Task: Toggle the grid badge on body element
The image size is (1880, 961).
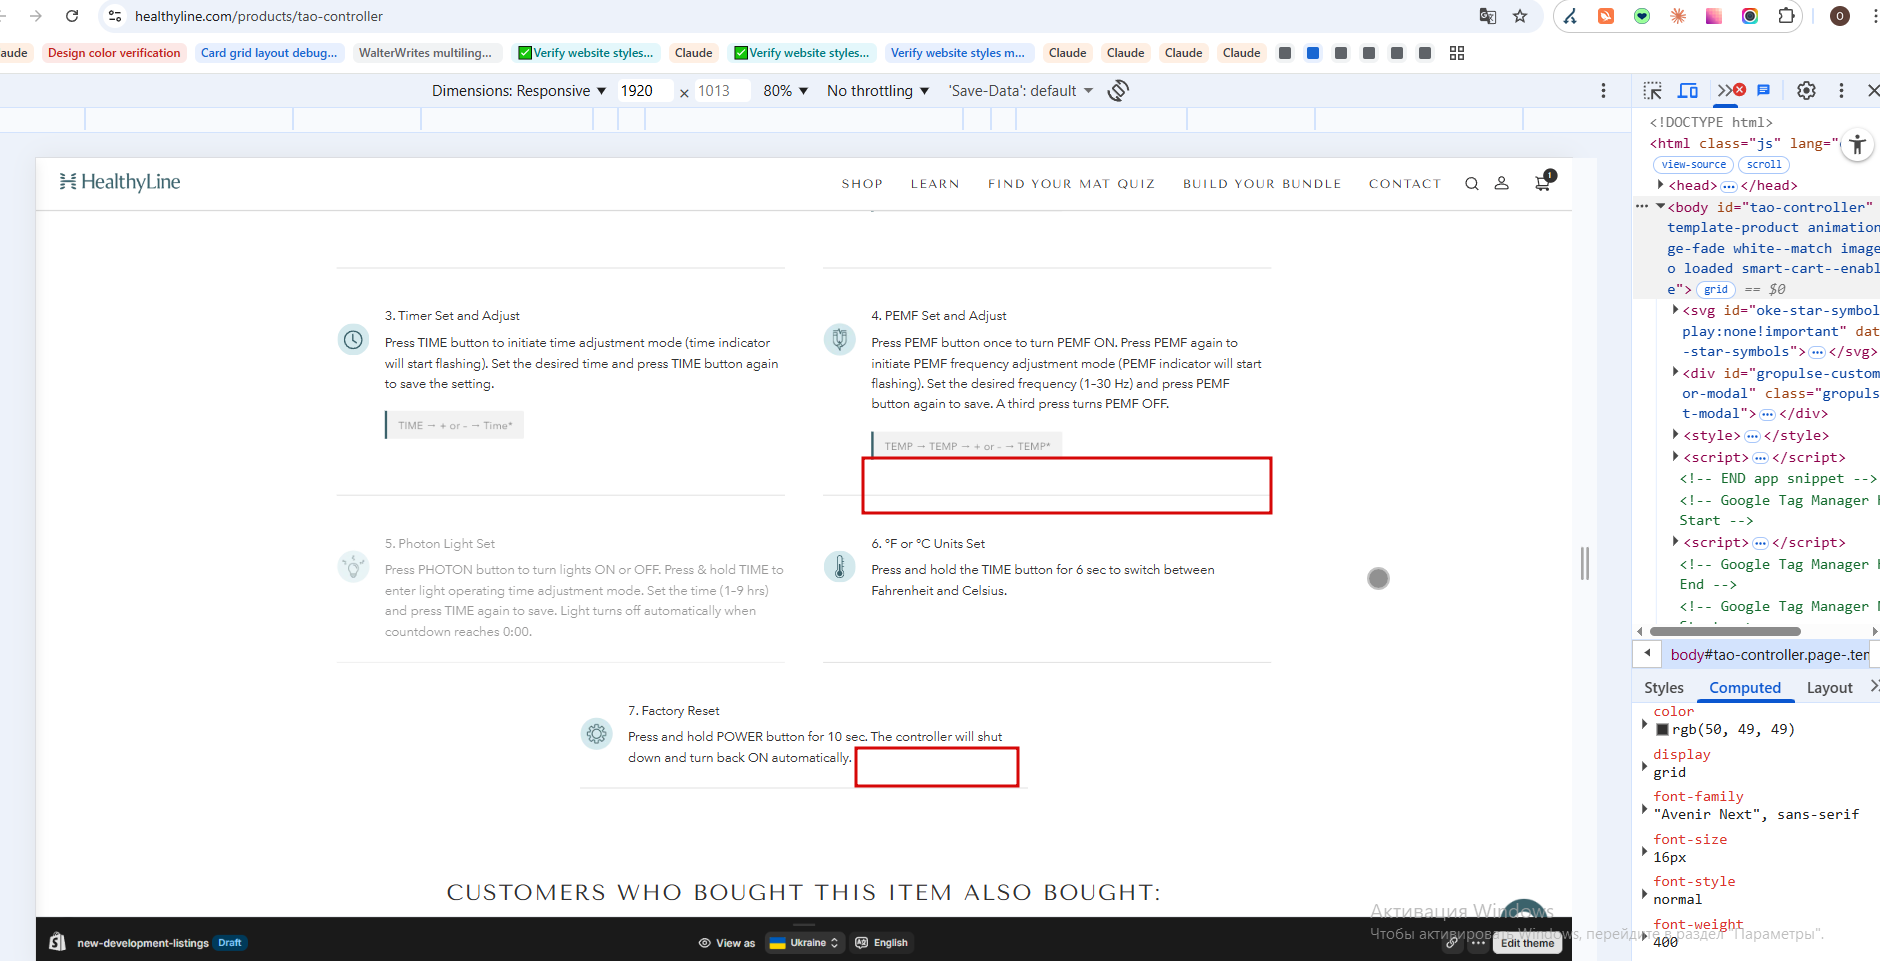Action: point(1716,290)
